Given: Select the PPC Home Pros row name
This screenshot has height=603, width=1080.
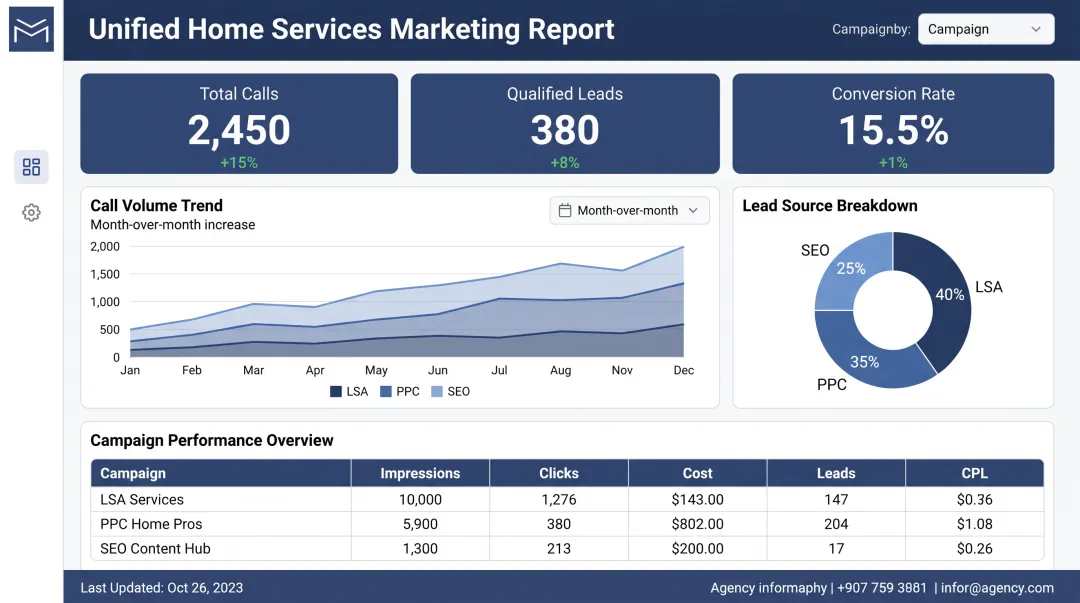Looking at the screenshot, I should click(151, 524).
